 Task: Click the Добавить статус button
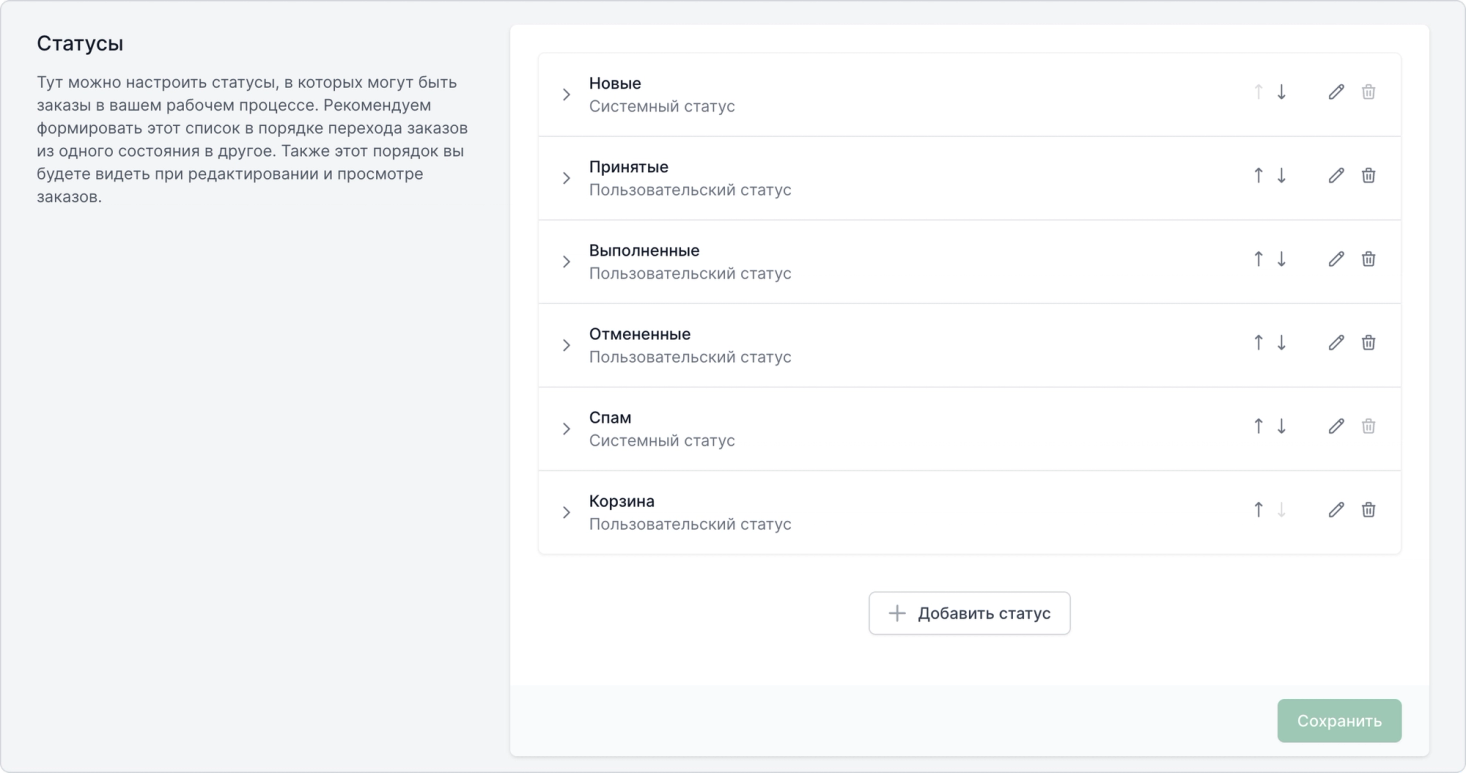coord(969,613)
